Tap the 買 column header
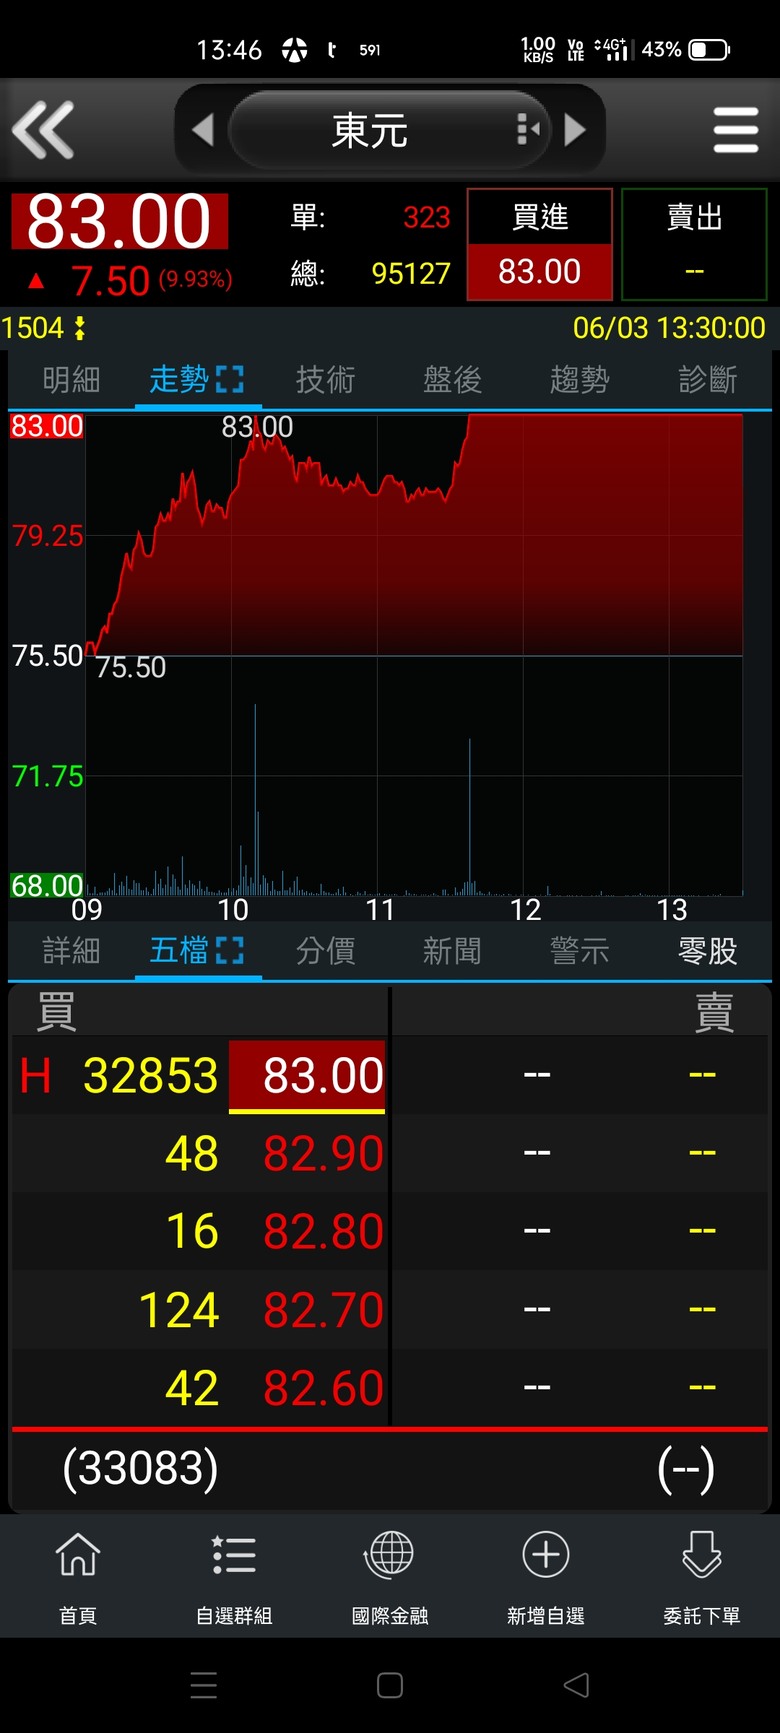The width and height of the screenshot is (780, 1733). [56, 1011]
